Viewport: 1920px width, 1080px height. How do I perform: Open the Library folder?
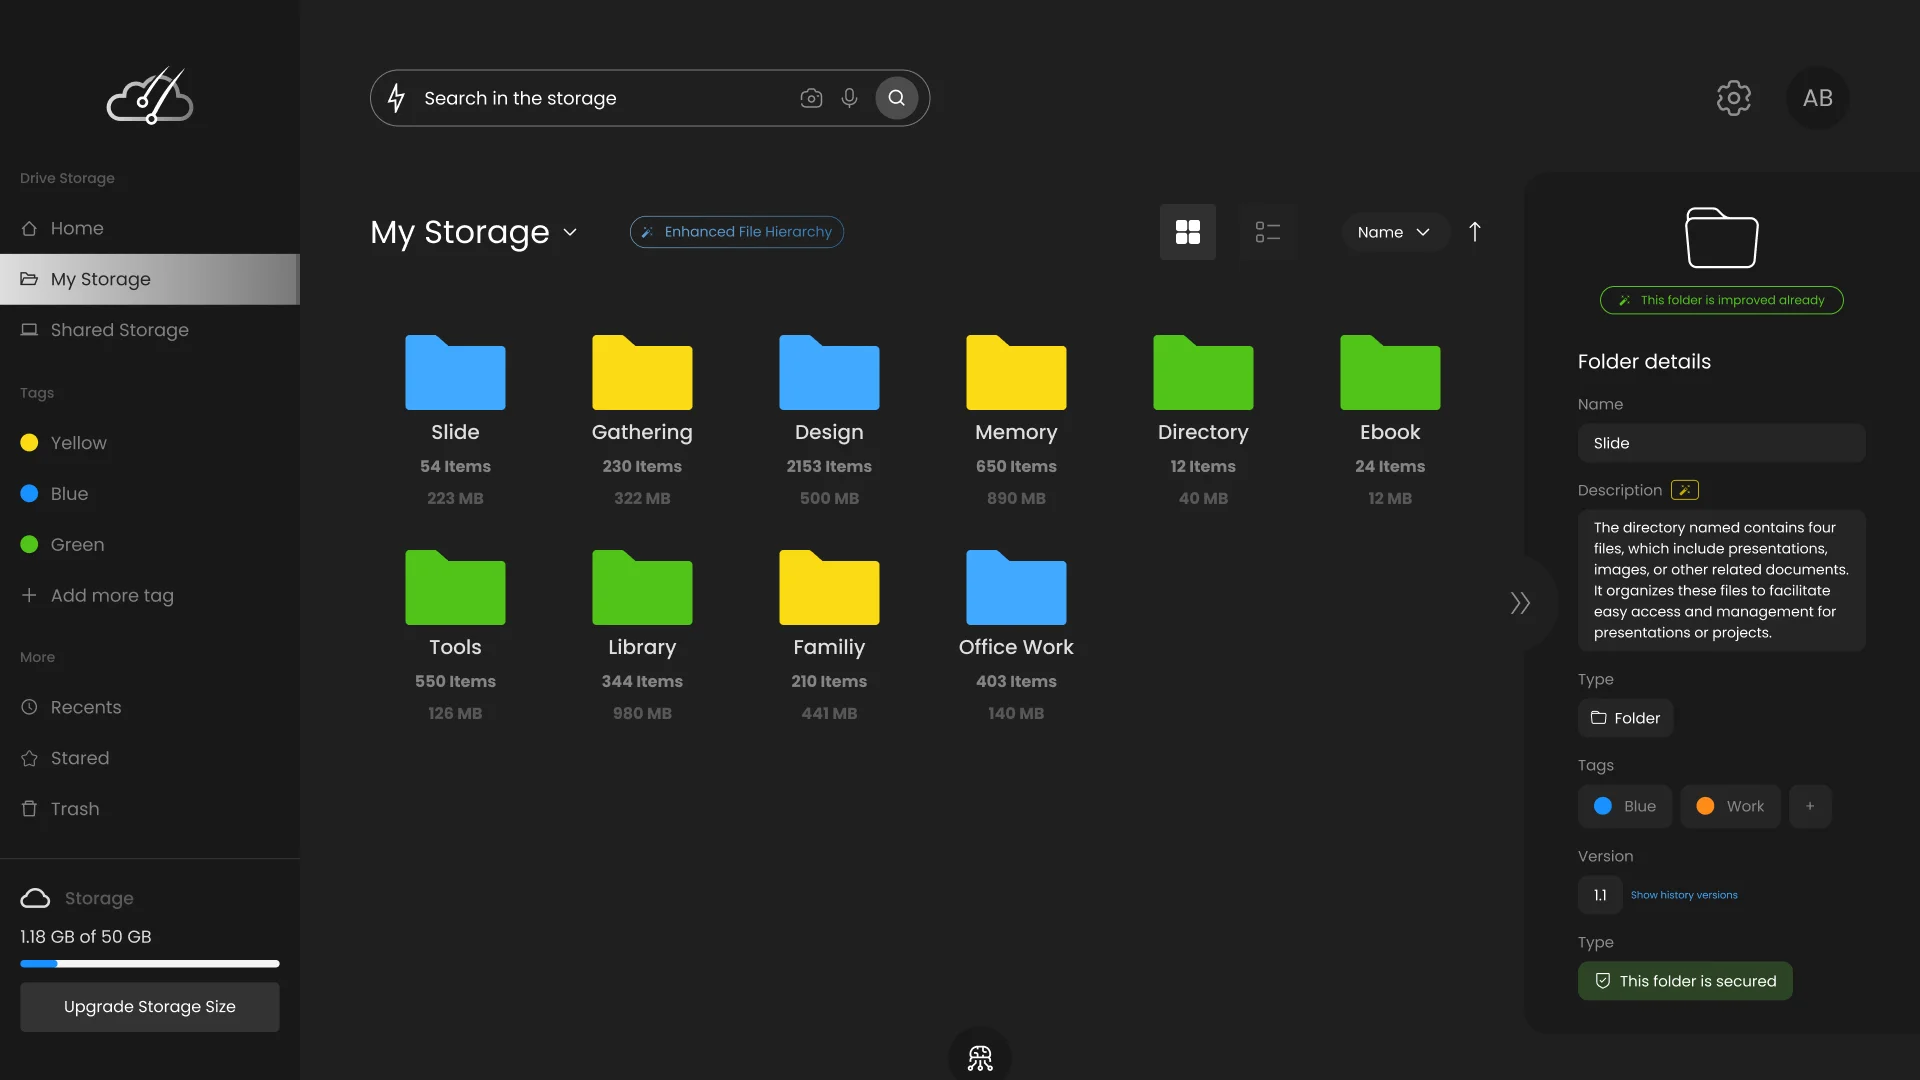(x=642, y=587)
